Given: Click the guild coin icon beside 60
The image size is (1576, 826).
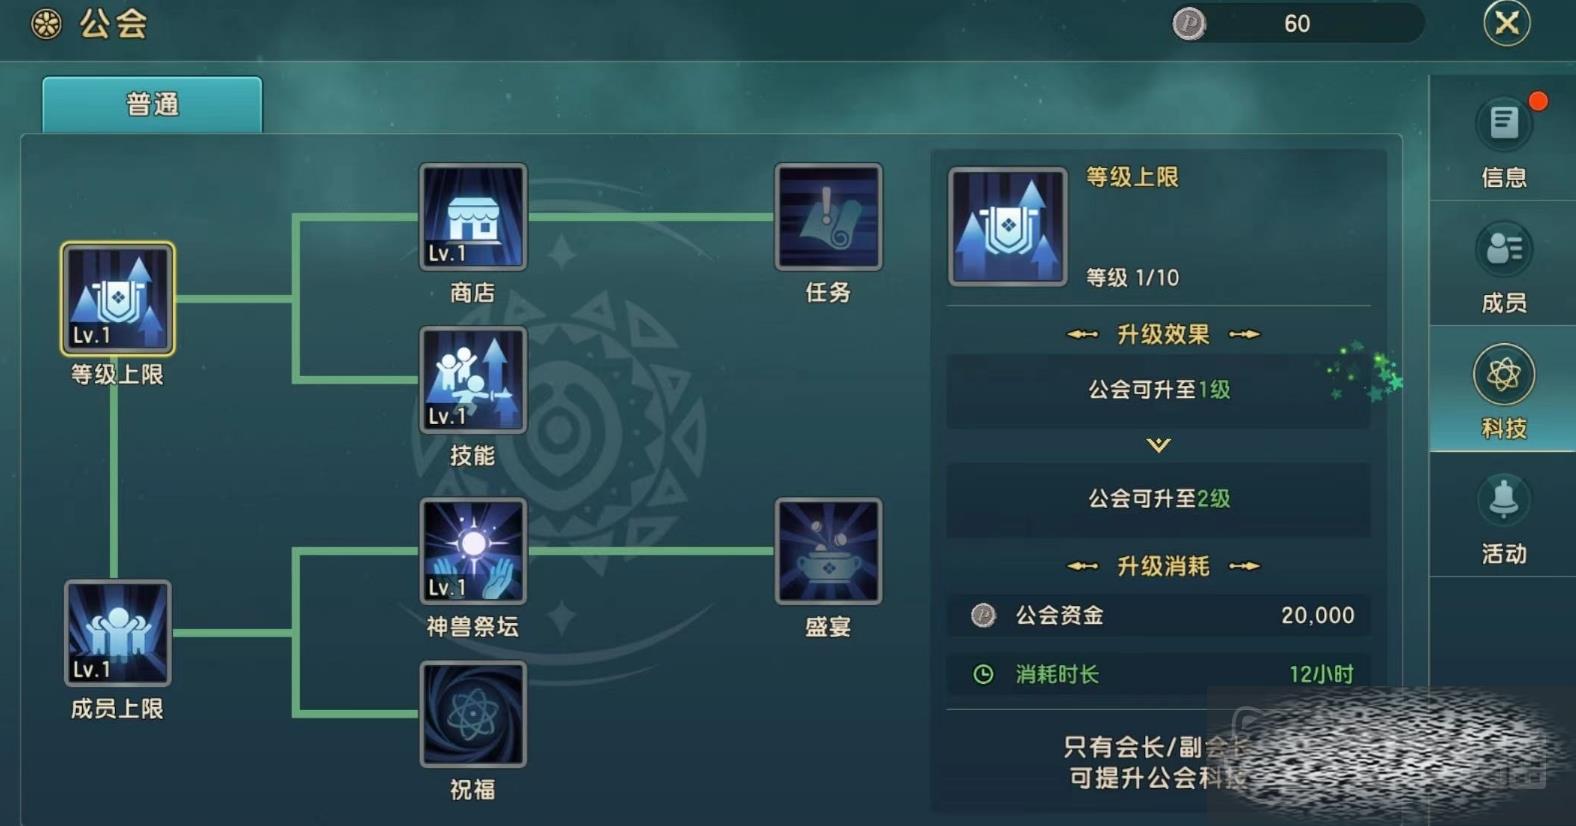Looking at the screenshot, I should click(1189, 23).
